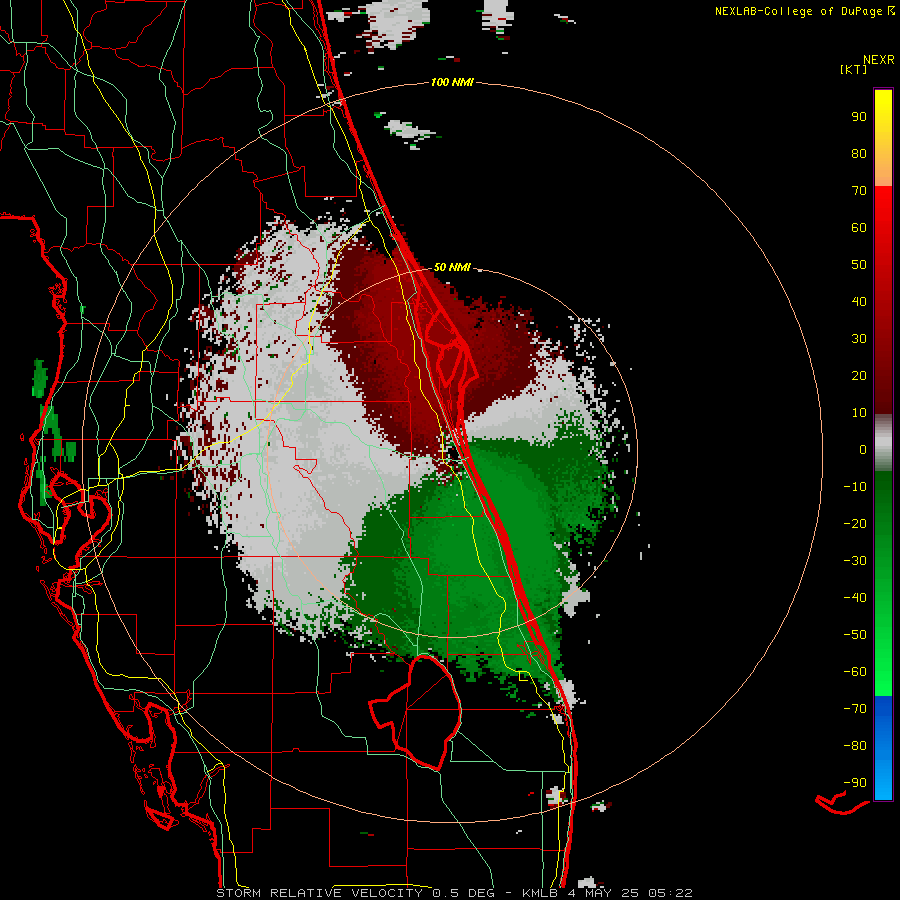Viewport: 900px width, 900px height.
Task: Click the -60 value on velocity scale
Action: pos(855,672)
